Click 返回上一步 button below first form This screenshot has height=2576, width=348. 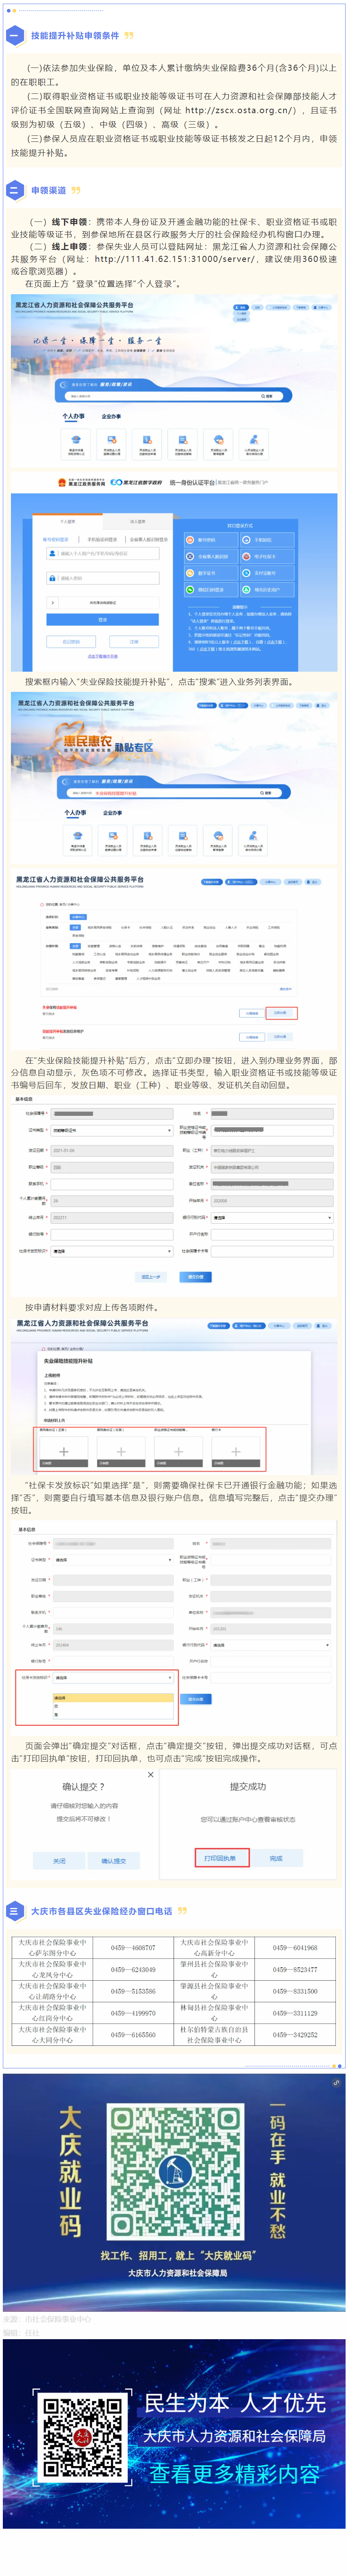coord(150,1277)
